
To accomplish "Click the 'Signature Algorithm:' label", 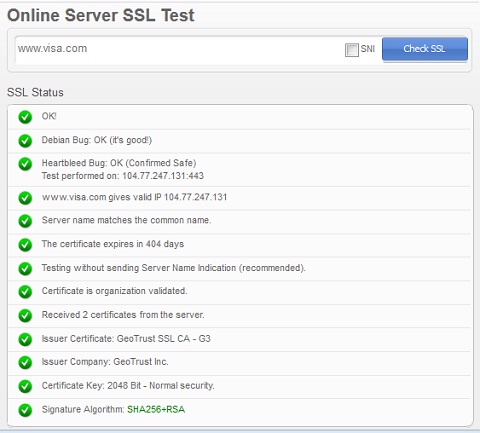I will tap(83, 409).
